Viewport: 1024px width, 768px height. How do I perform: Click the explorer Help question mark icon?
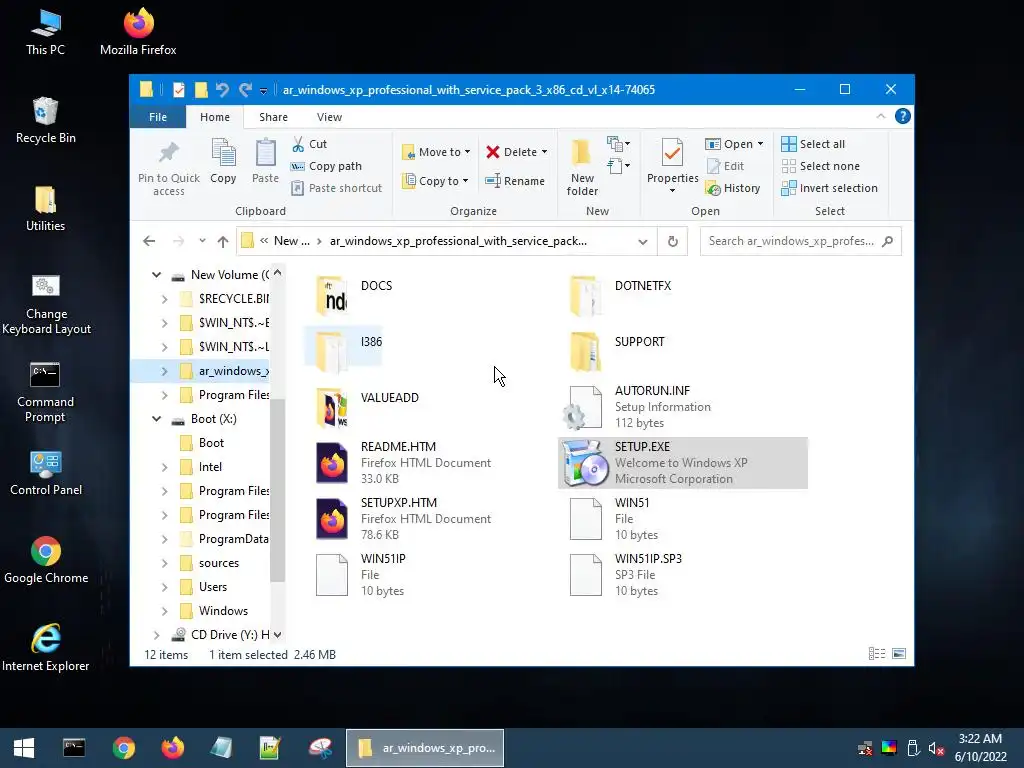tap(903, 116)
